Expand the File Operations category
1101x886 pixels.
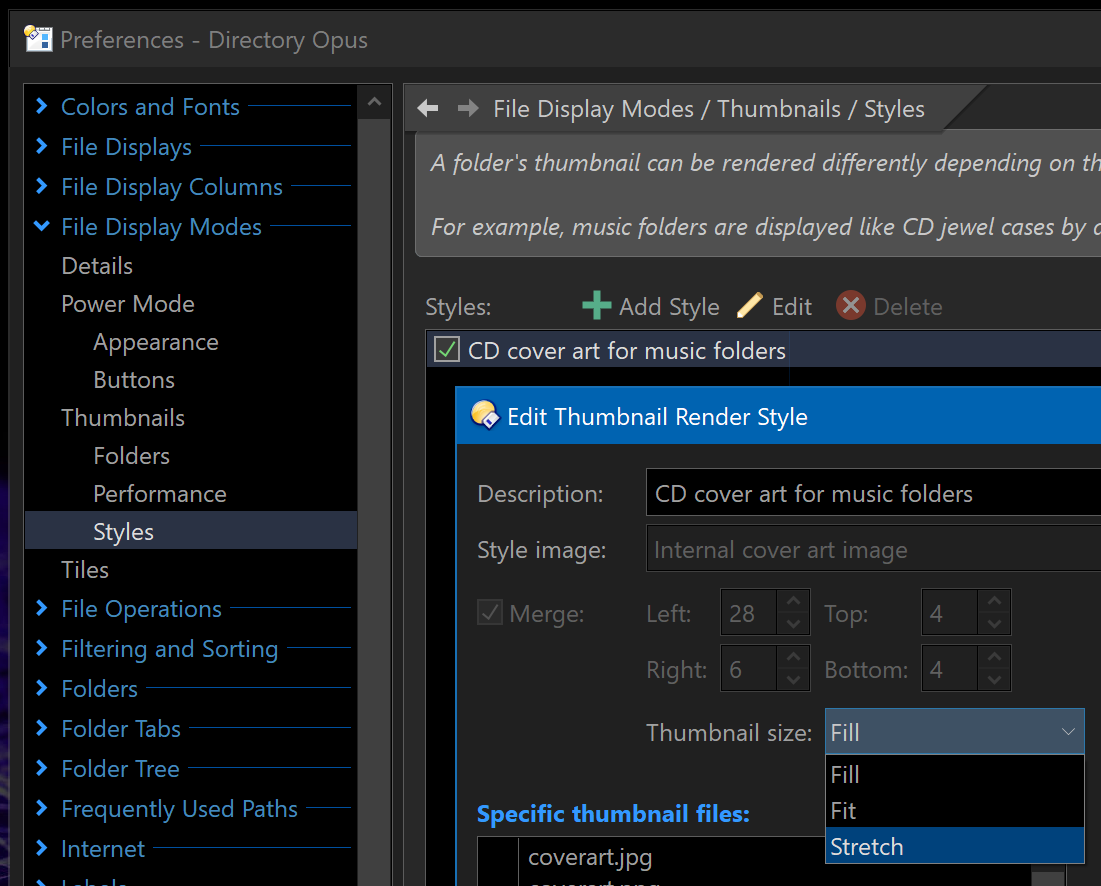pos(41,608)
